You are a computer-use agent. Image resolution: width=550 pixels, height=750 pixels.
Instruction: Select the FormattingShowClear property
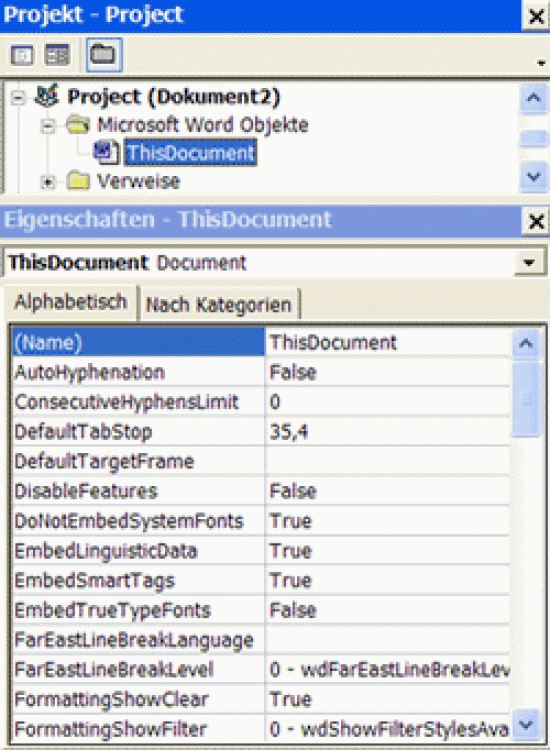(138, 699)
